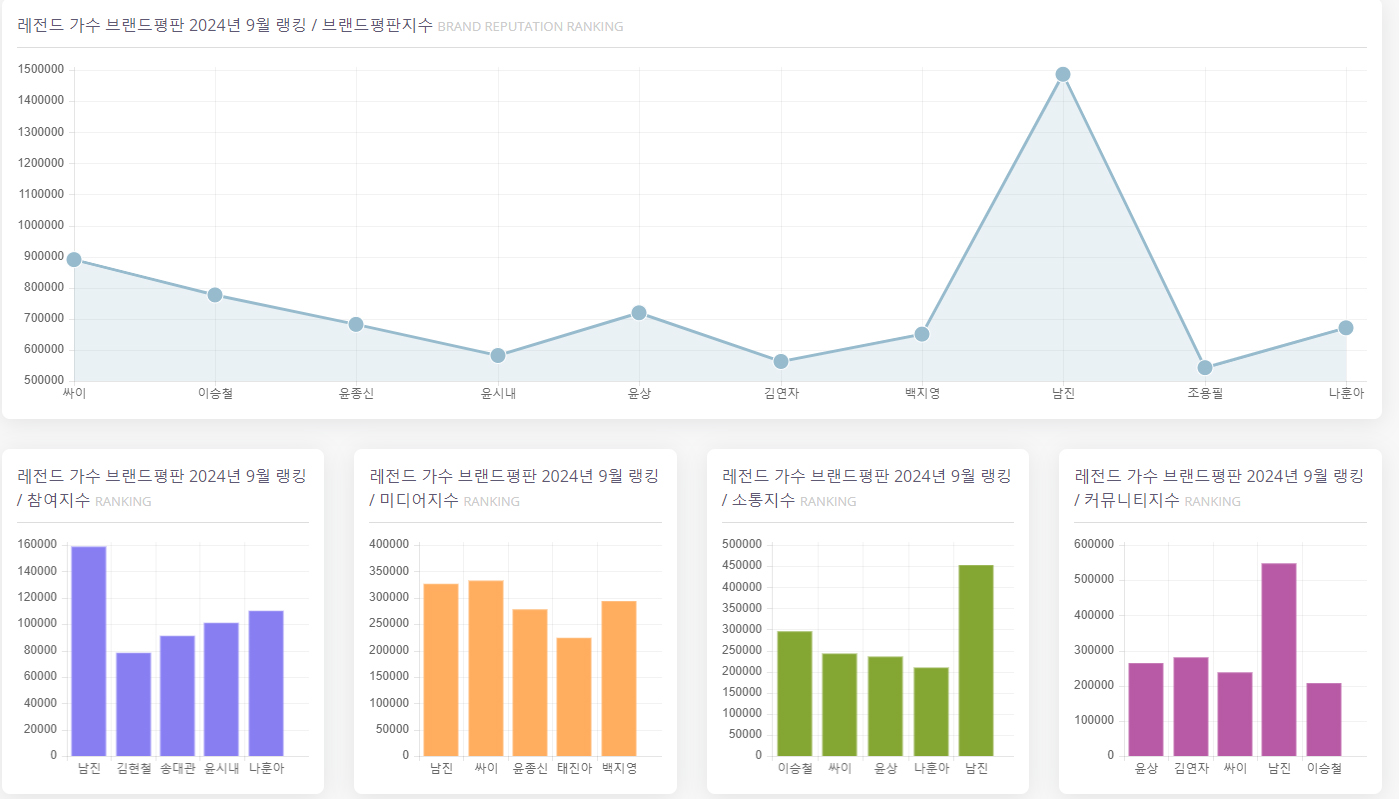Click the 윤시내 line chart marker
1399x799 pixels.
coord(498,355)
